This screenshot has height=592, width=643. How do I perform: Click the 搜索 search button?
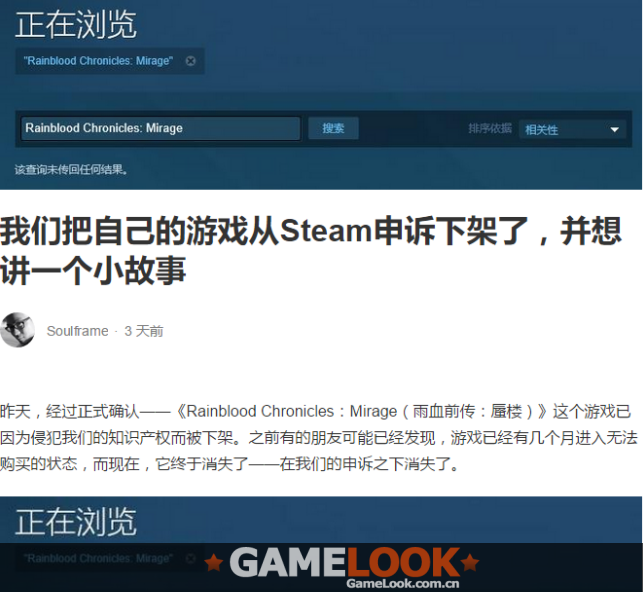pos(333,128)
